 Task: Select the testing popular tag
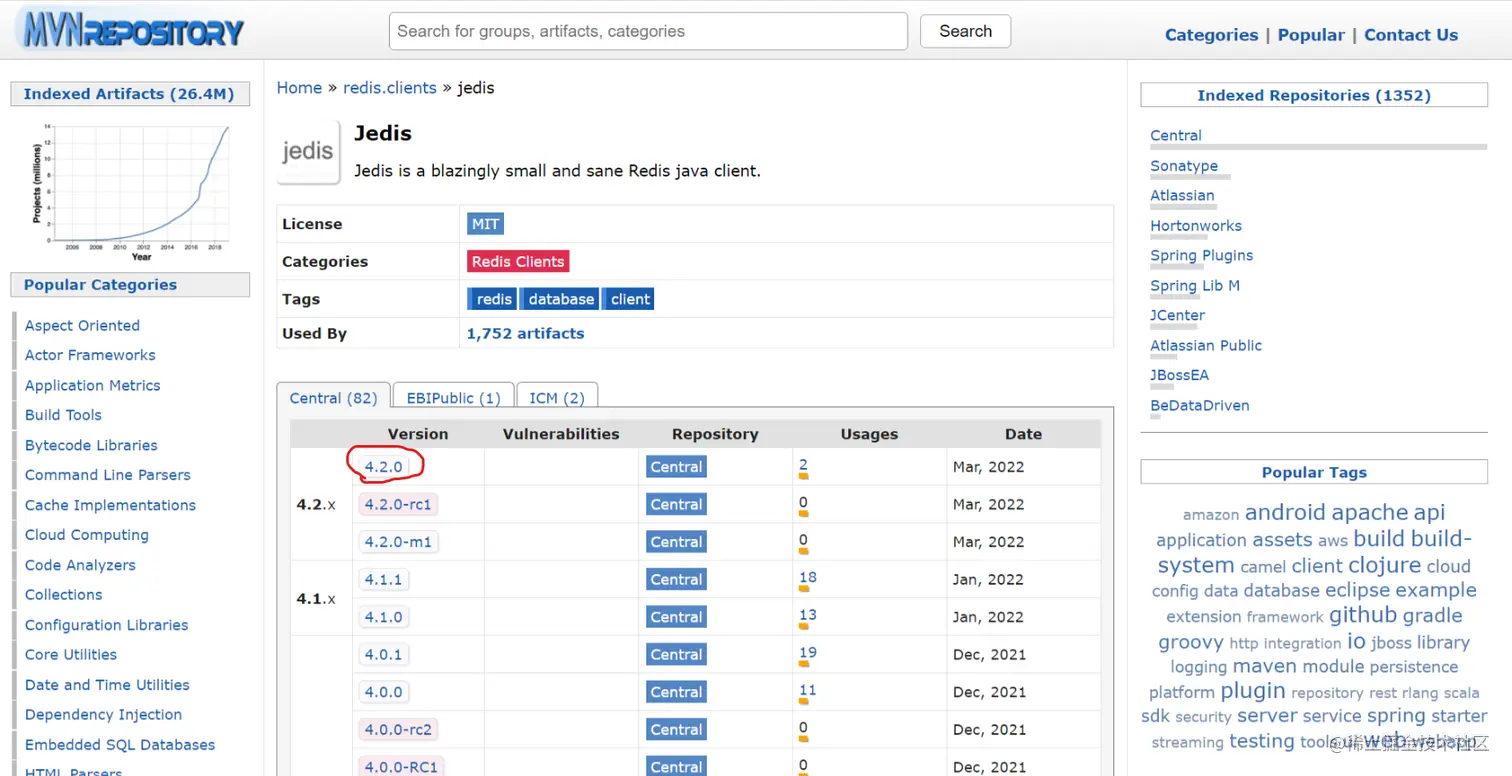pos(1262,741)
